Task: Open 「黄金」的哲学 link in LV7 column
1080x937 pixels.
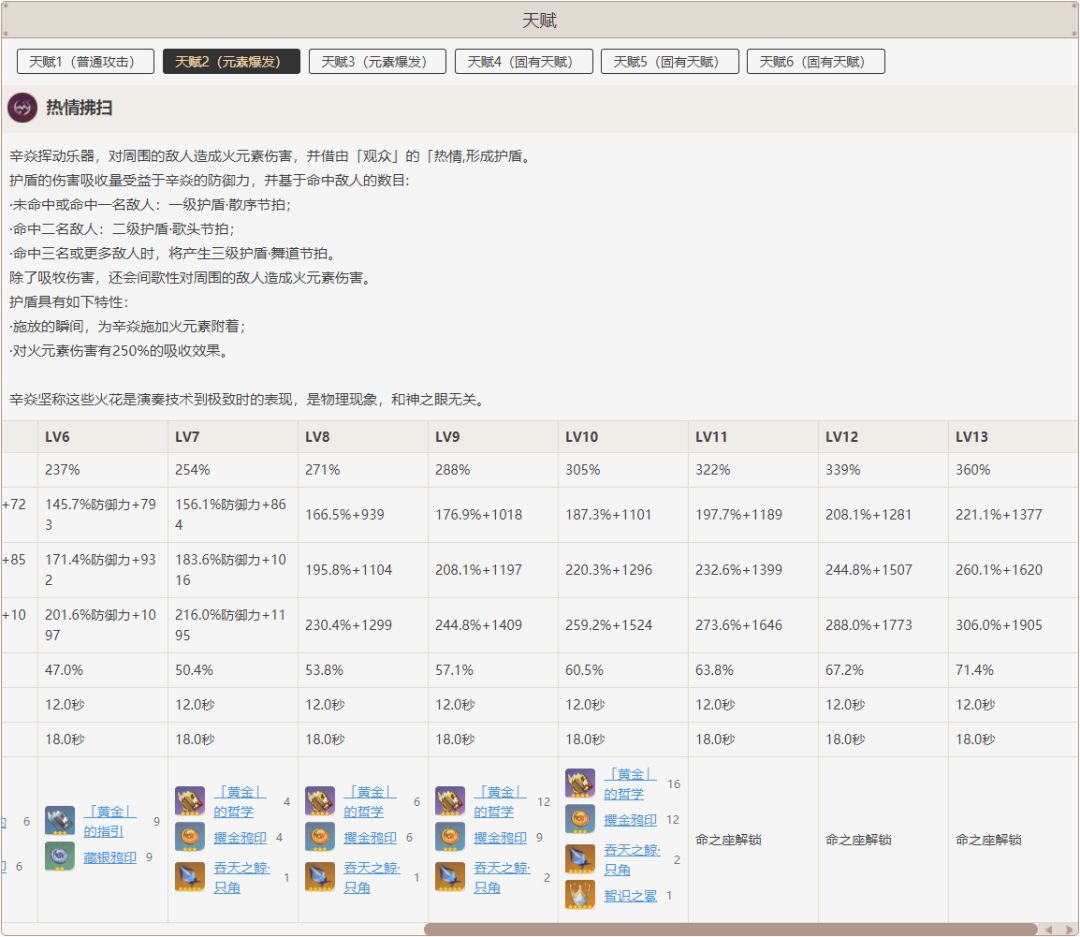Action: [240, 801]
